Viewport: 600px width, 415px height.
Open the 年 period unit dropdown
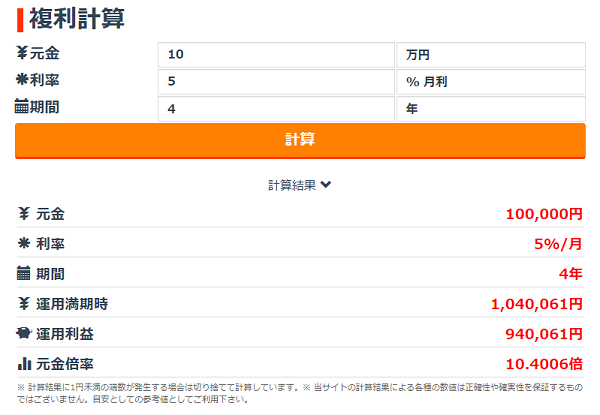coord(491,109)
